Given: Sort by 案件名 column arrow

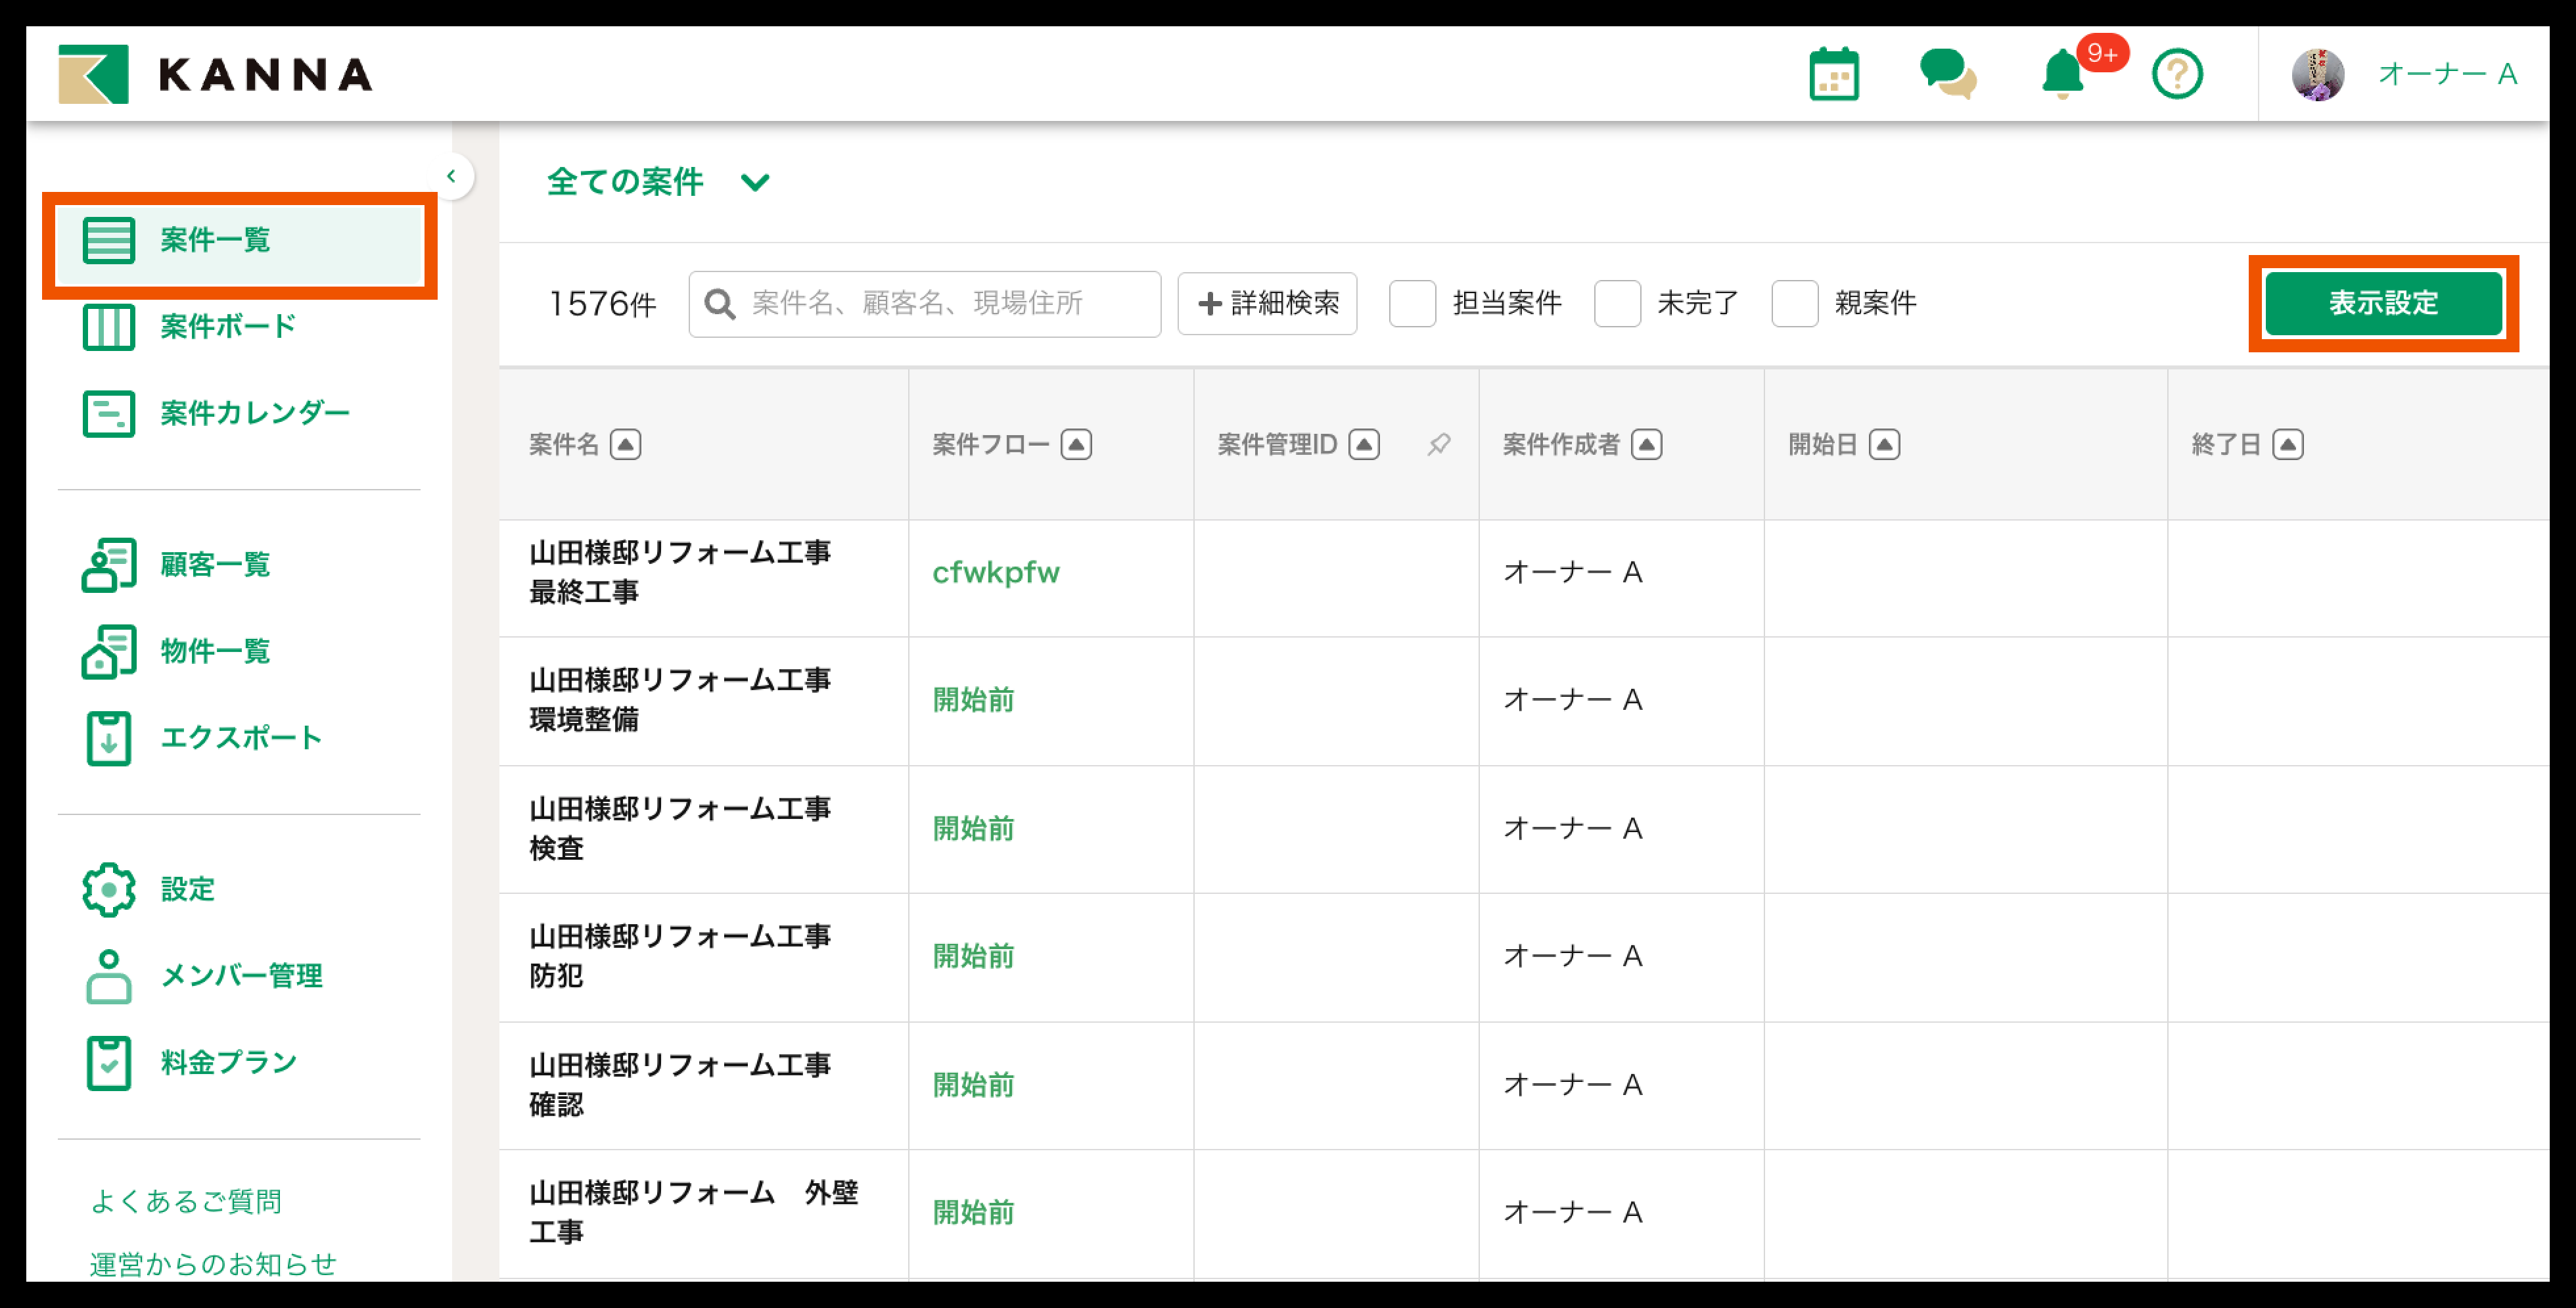Looking at the screenshot, I should tap(625, 444).
